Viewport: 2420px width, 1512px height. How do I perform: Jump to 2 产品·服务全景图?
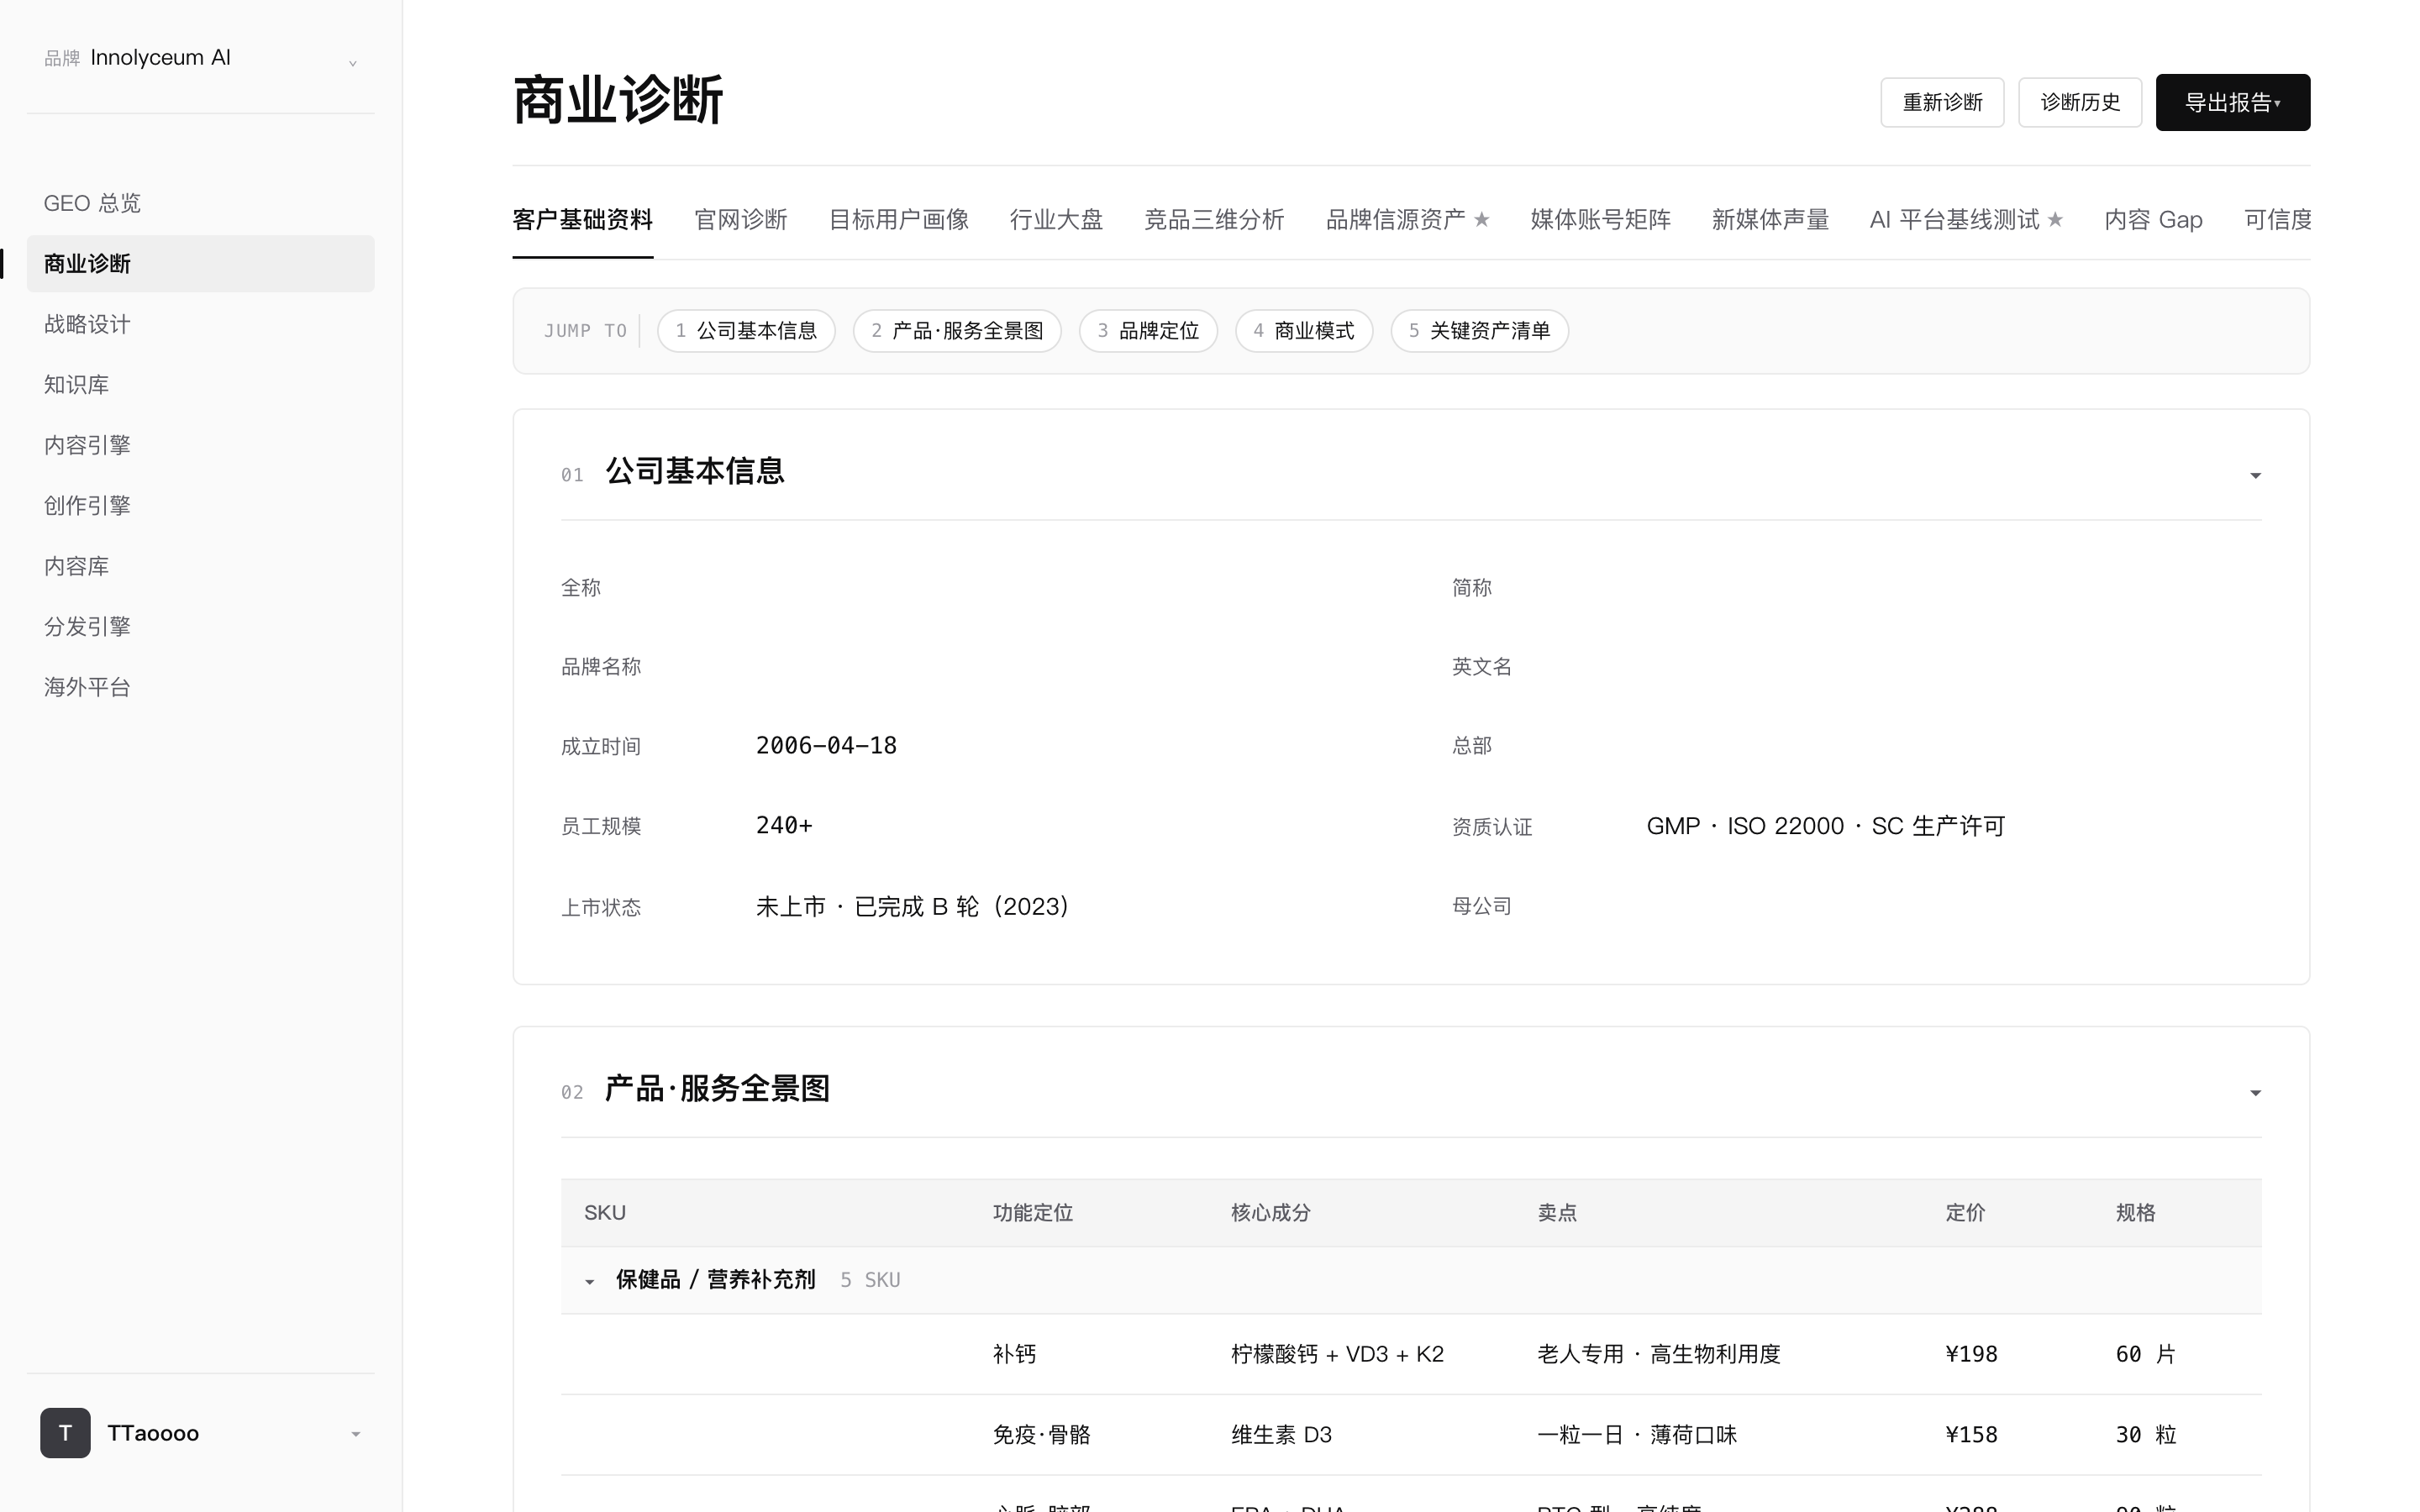click(x=957, y=331)
